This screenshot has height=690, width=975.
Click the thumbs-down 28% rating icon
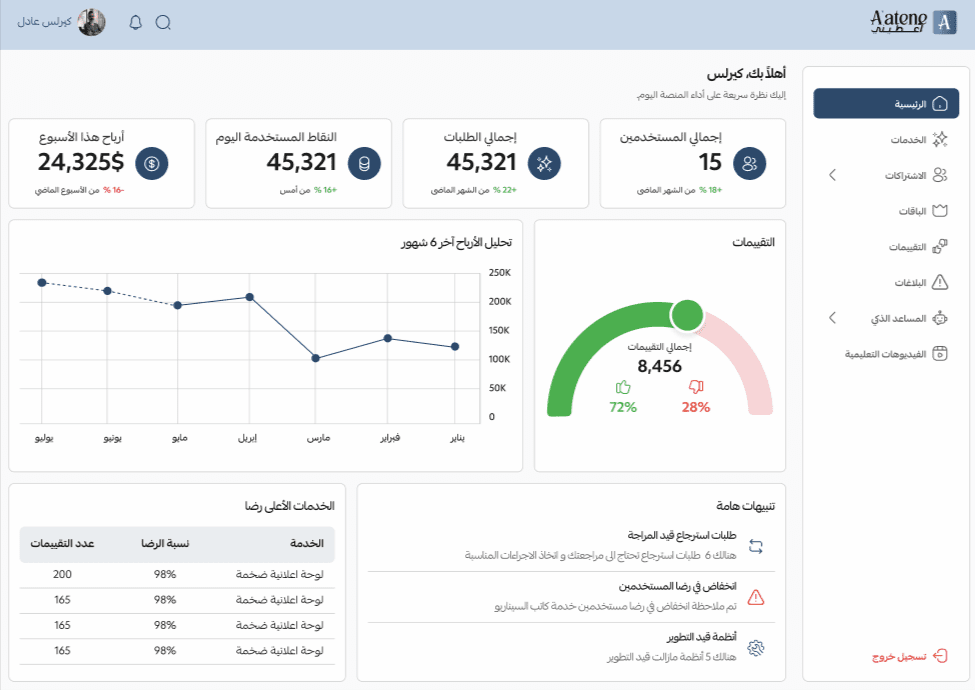[x=696, y=387]
